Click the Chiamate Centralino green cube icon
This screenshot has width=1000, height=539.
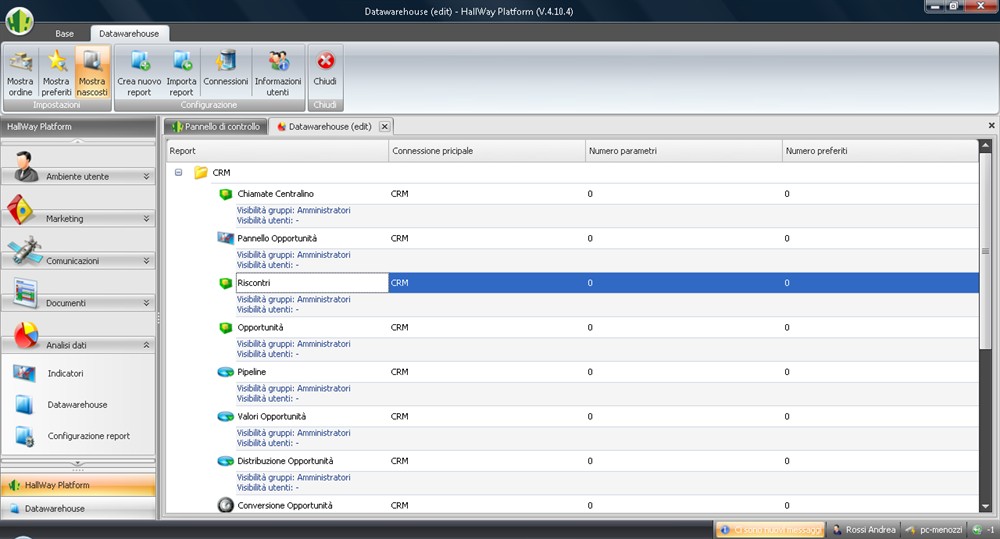point(225,194)
